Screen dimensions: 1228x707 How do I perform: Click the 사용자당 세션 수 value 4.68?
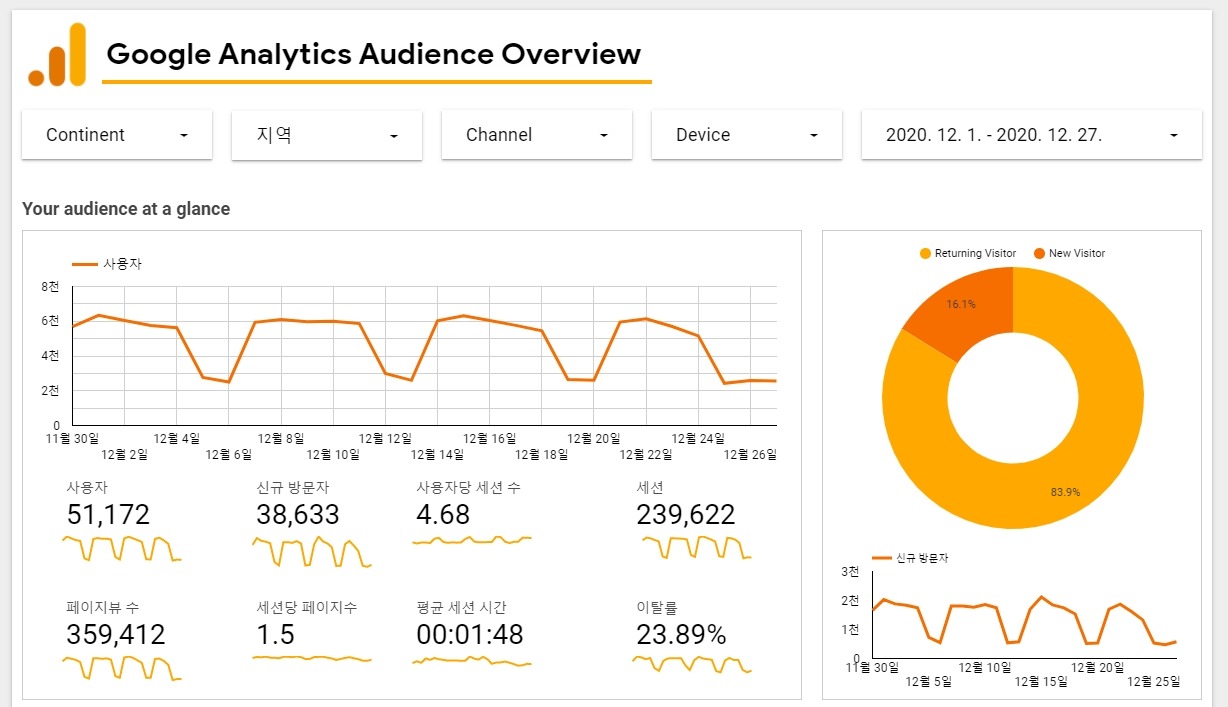pos(443,515)
